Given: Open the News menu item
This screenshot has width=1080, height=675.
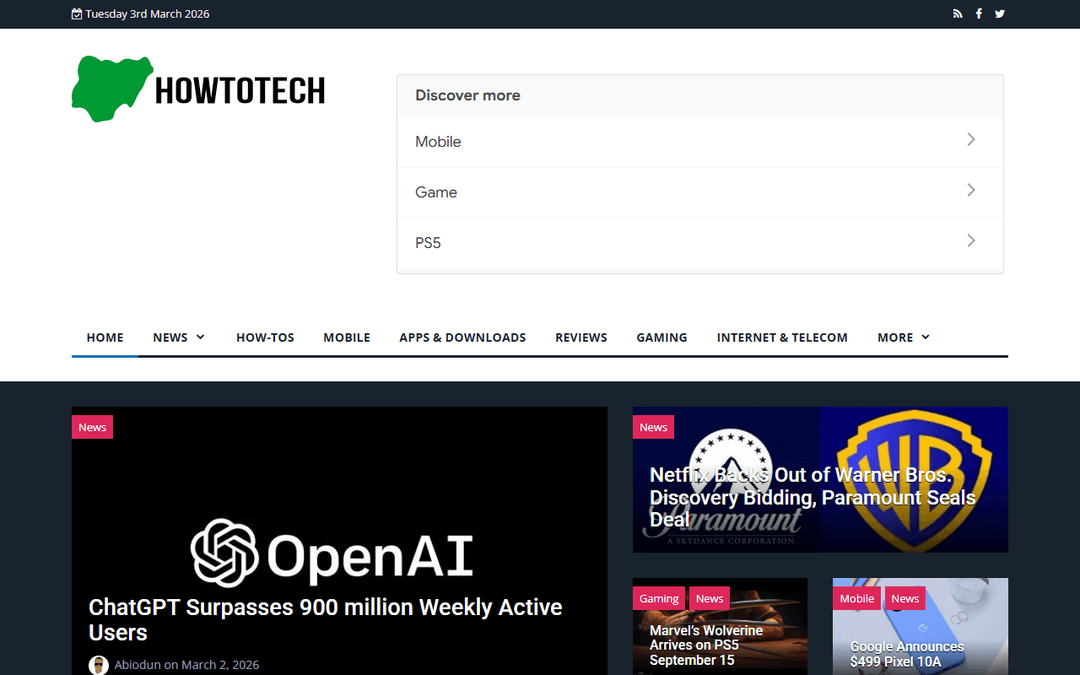Looking at the screenshot, I should (170, 338).
